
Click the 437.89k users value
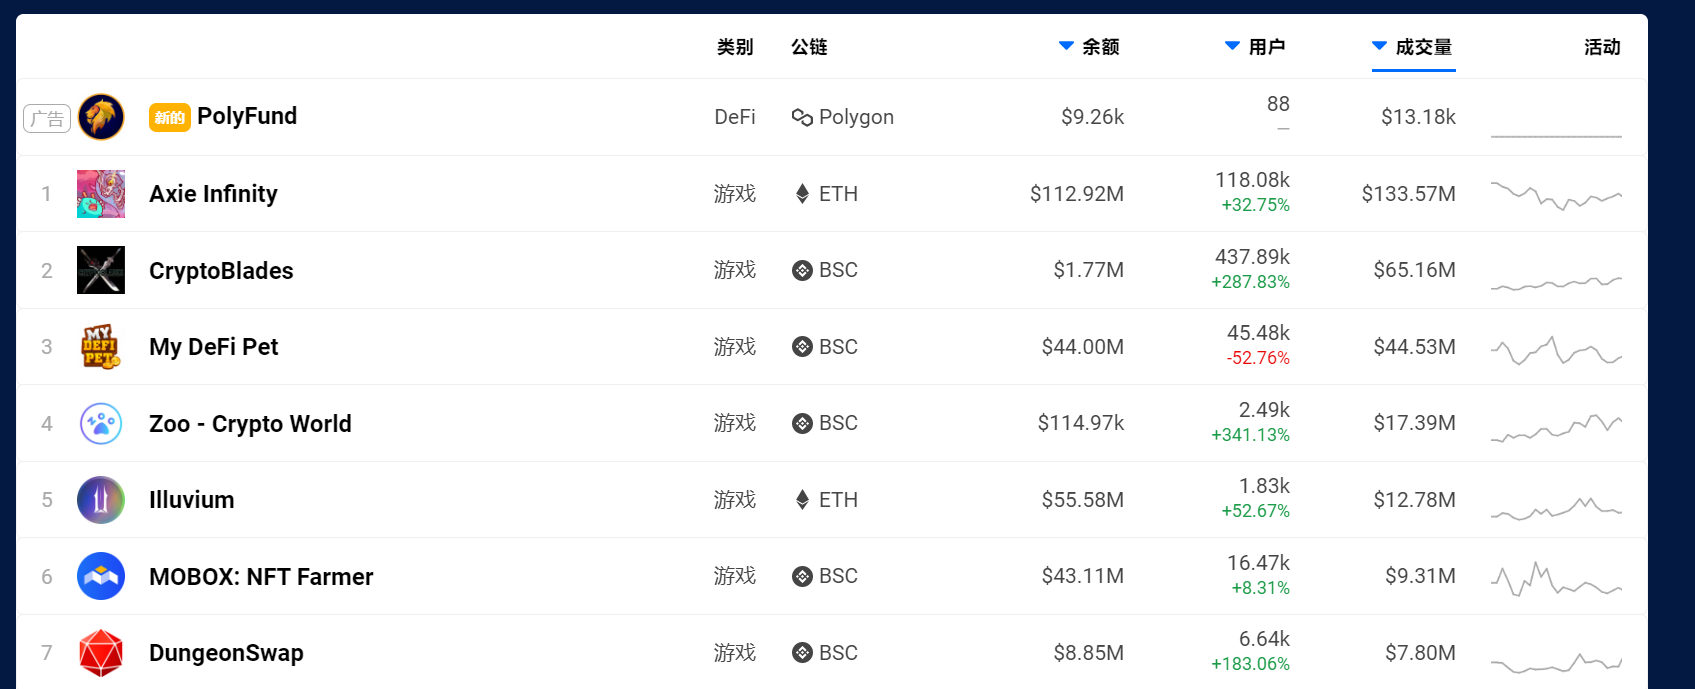pyautogui.click(x=1252, y=257)
